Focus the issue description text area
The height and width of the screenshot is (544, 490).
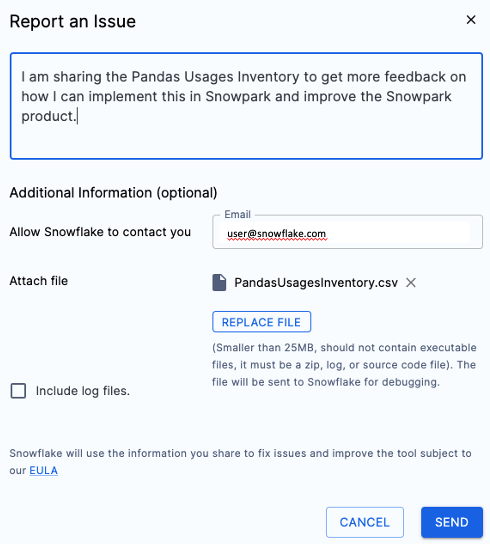point(246,106)
